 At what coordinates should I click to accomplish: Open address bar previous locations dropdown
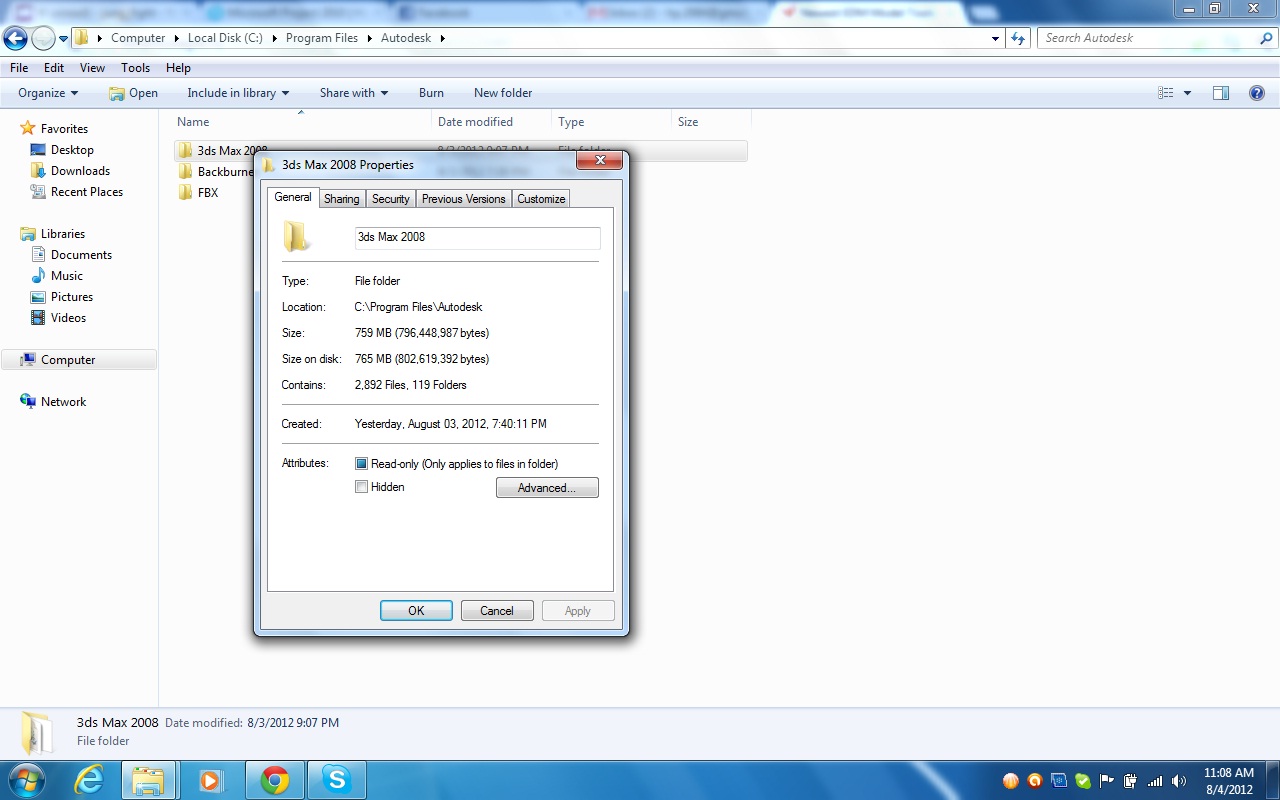995,38
